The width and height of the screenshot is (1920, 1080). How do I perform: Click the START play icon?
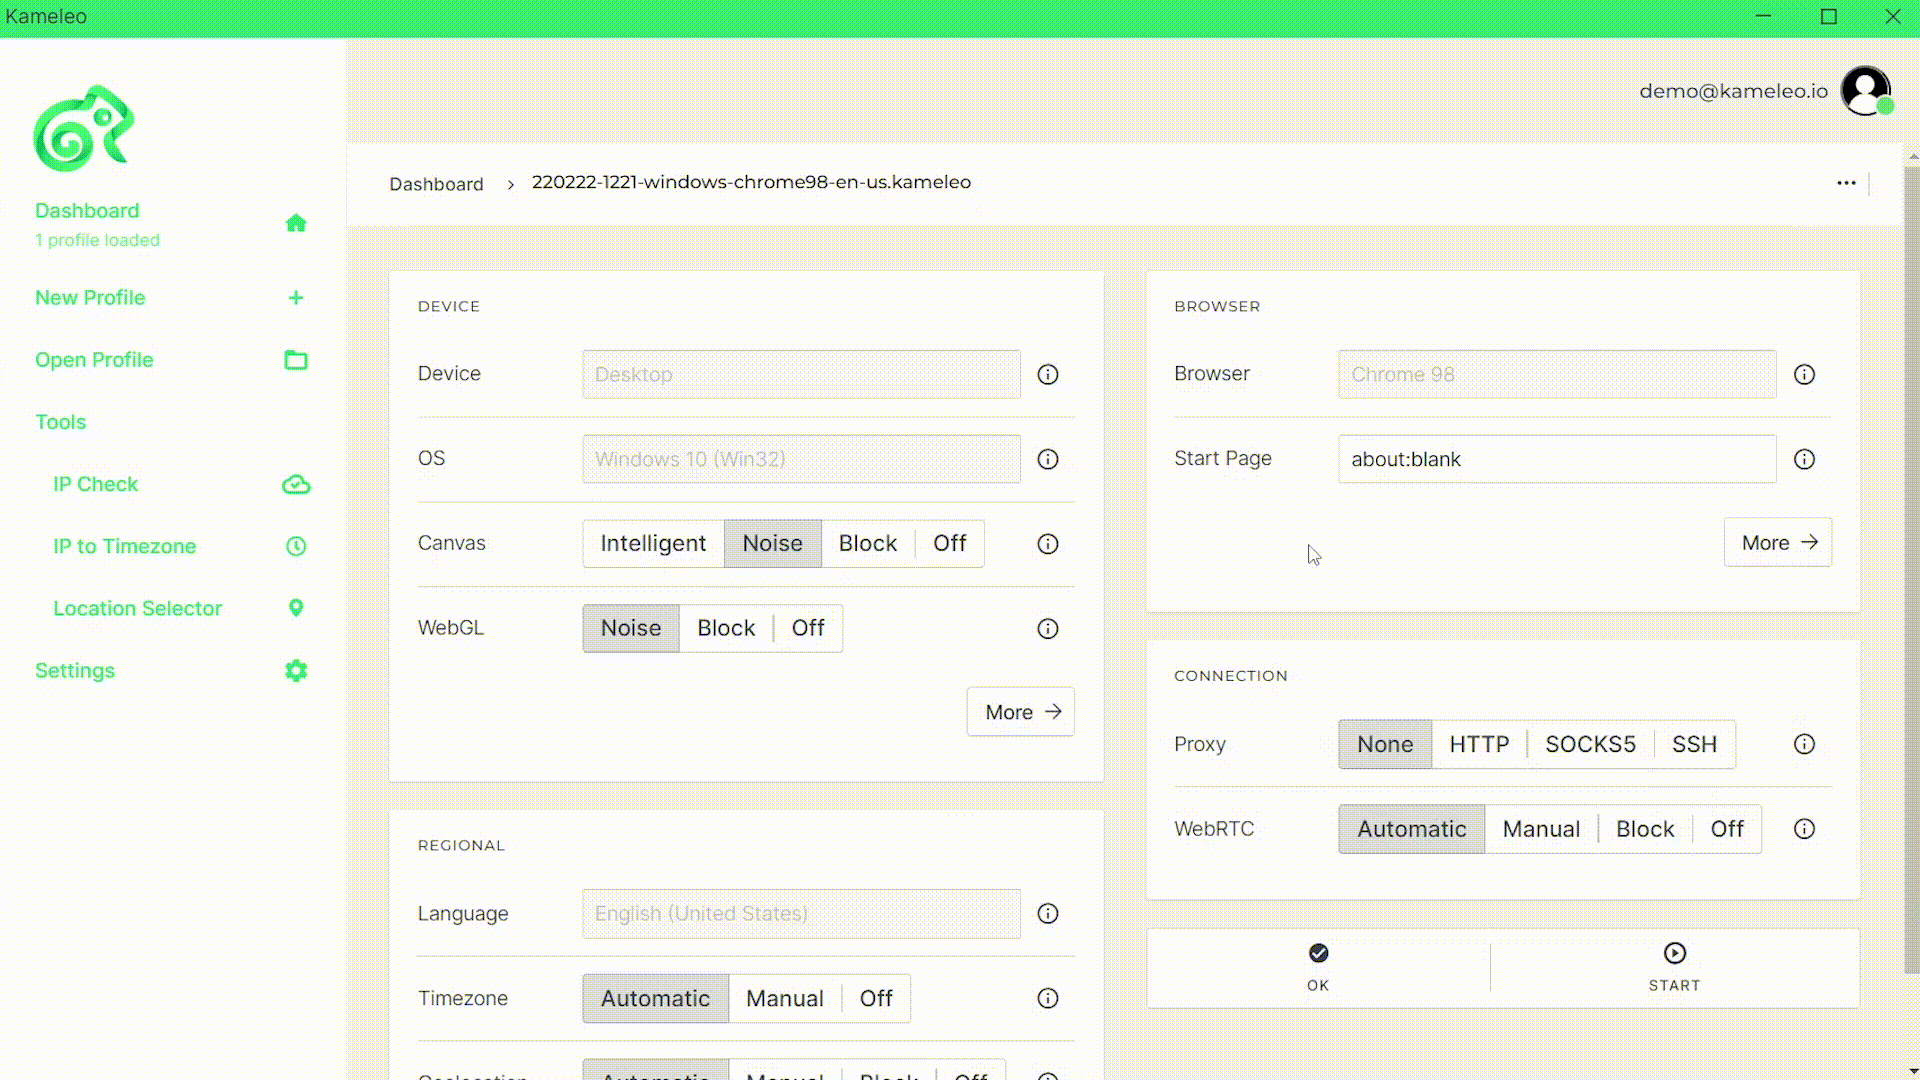pos(1674,953)
